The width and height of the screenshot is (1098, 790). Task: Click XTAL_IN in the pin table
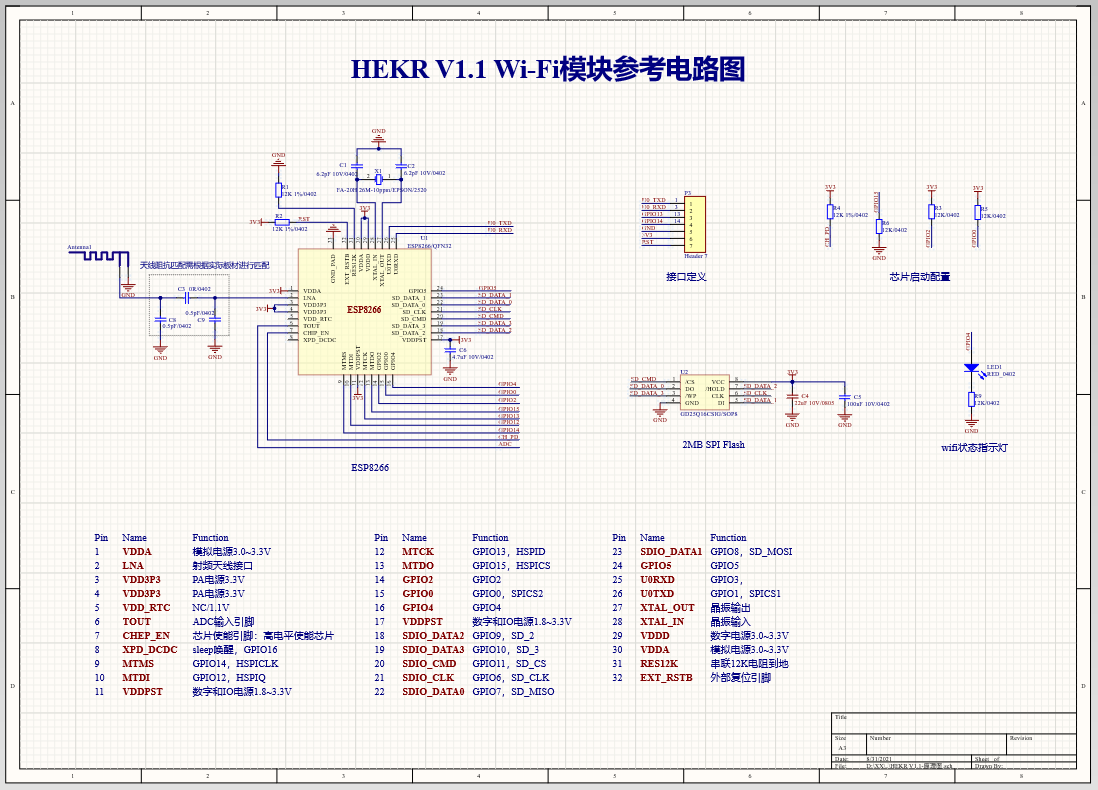662,621
